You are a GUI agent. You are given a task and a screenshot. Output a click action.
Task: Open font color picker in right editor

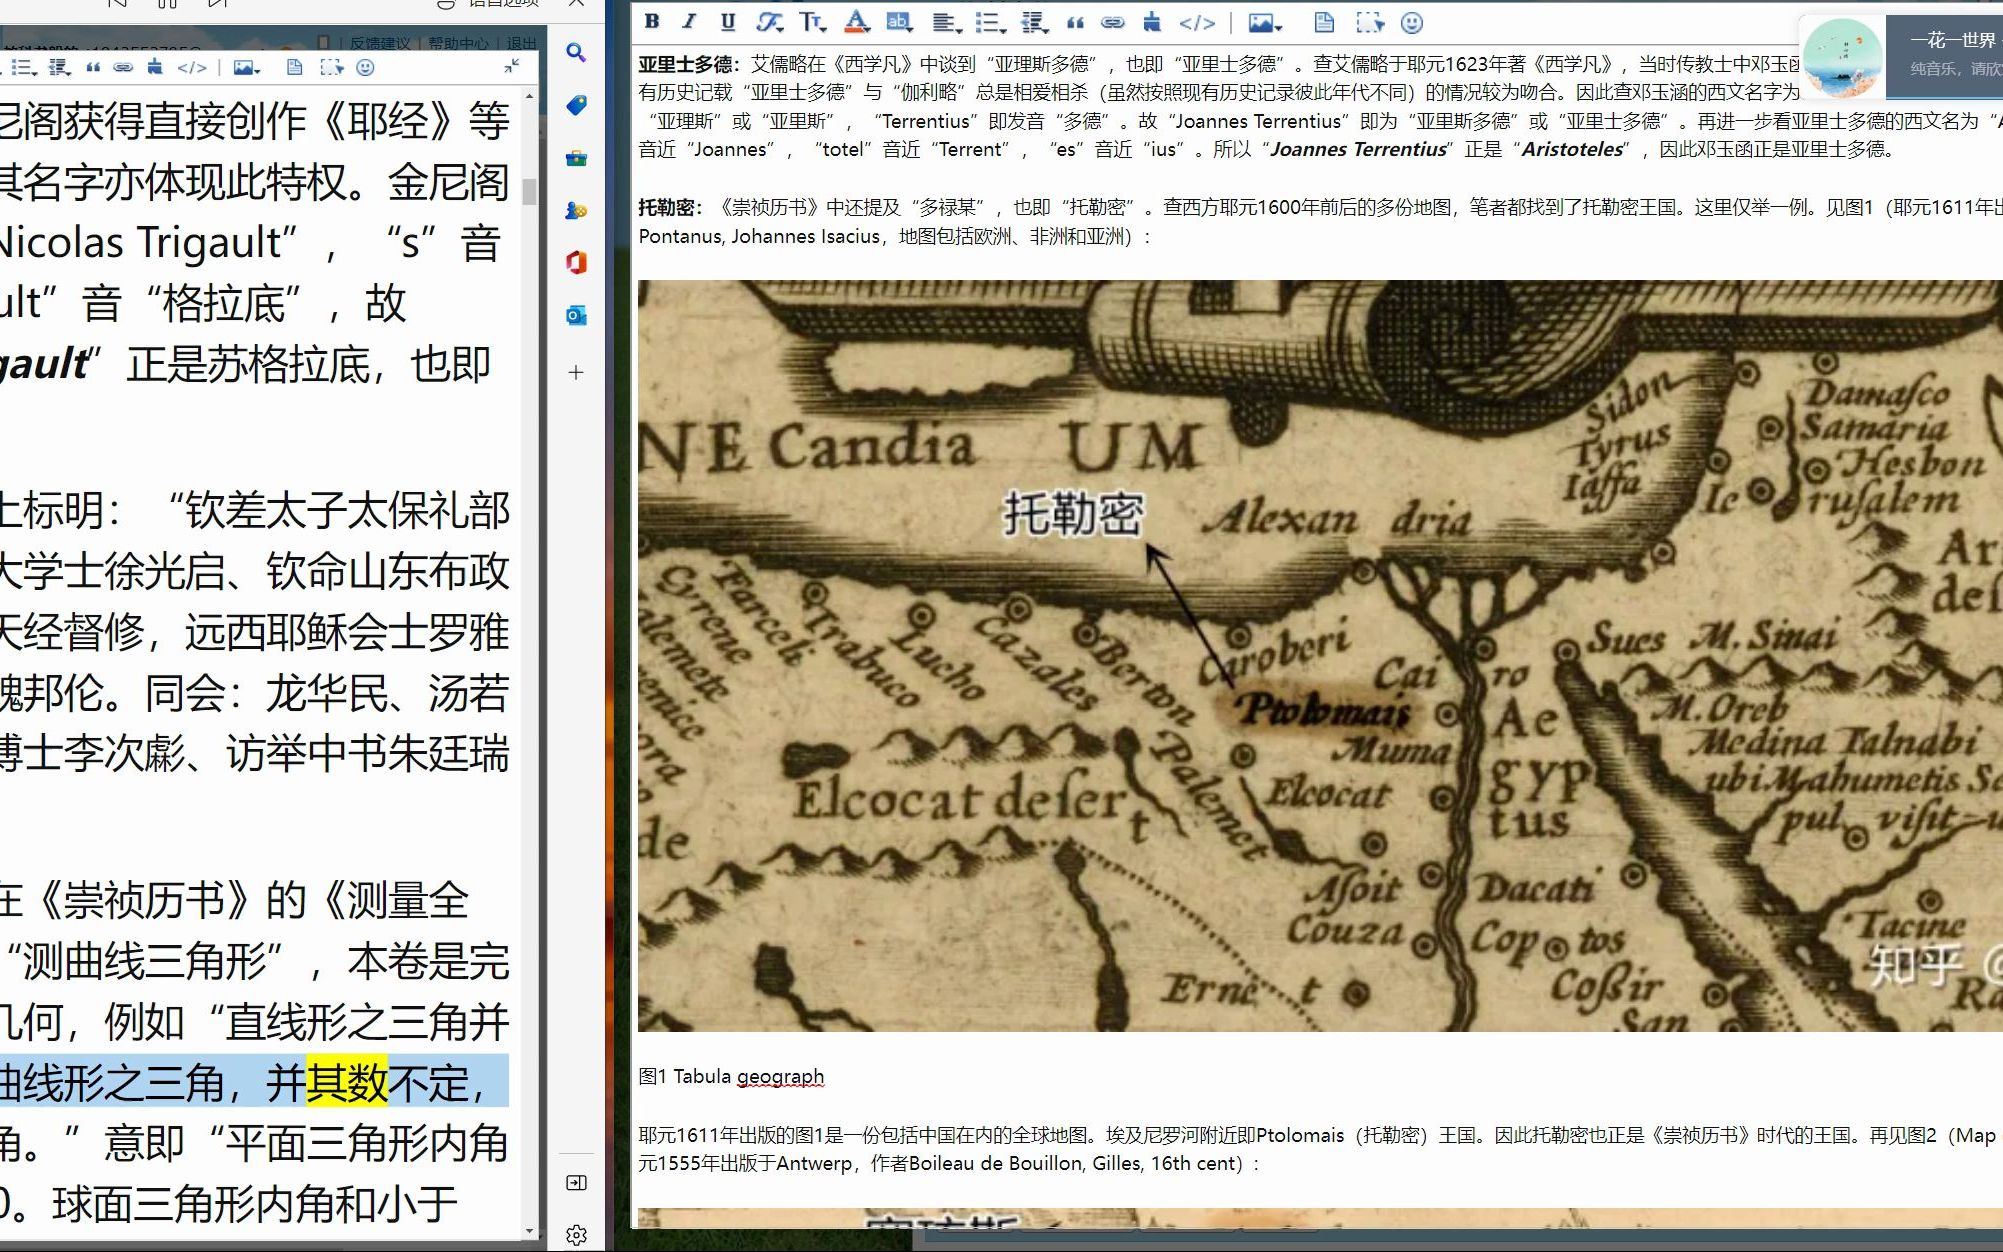[x=857, y=22]
